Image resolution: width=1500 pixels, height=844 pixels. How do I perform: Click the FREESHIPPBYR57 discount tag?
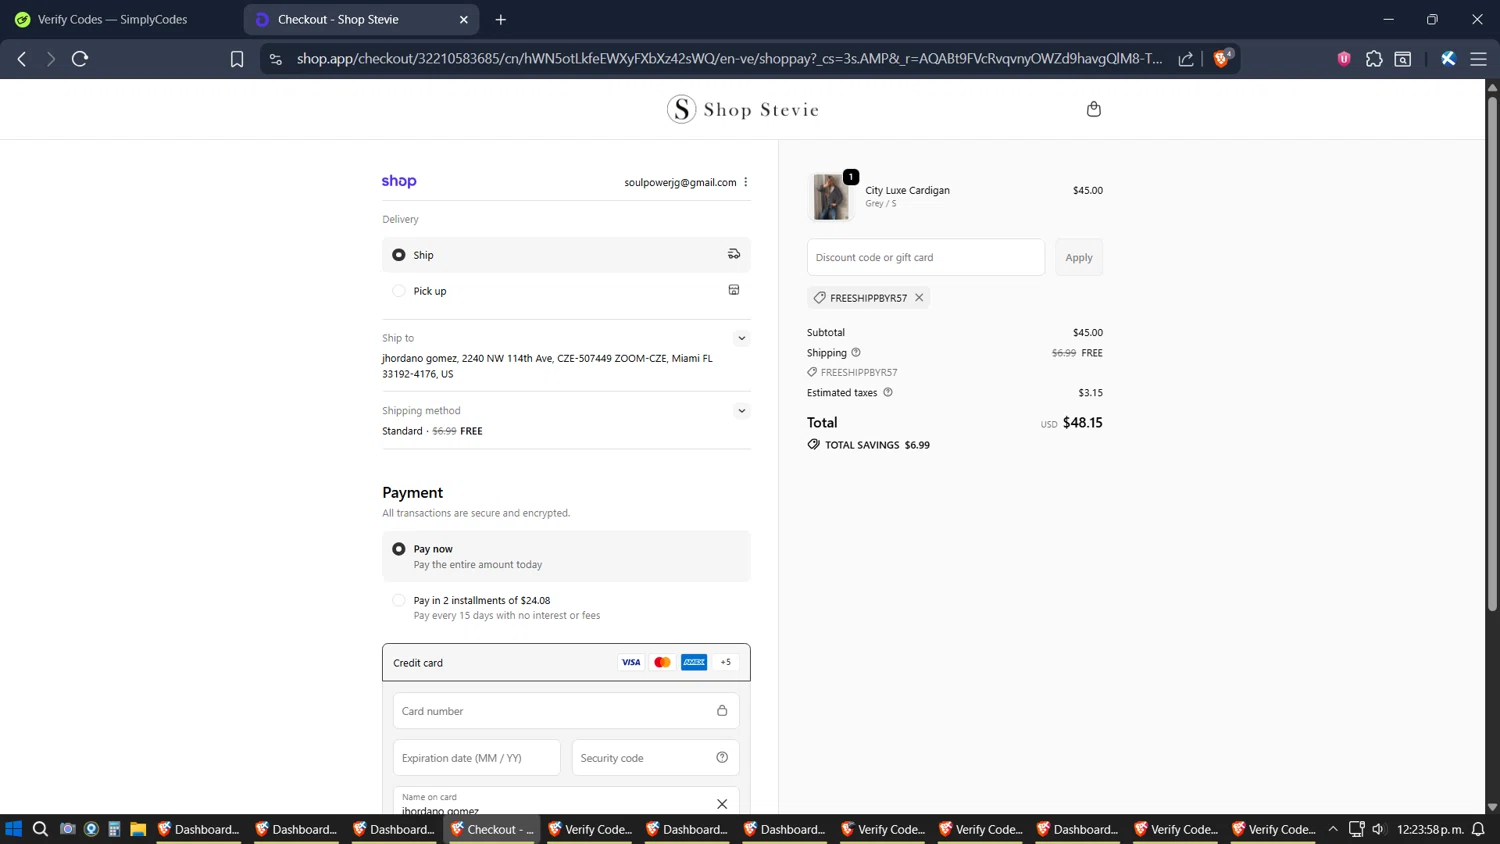coord(868,297)
